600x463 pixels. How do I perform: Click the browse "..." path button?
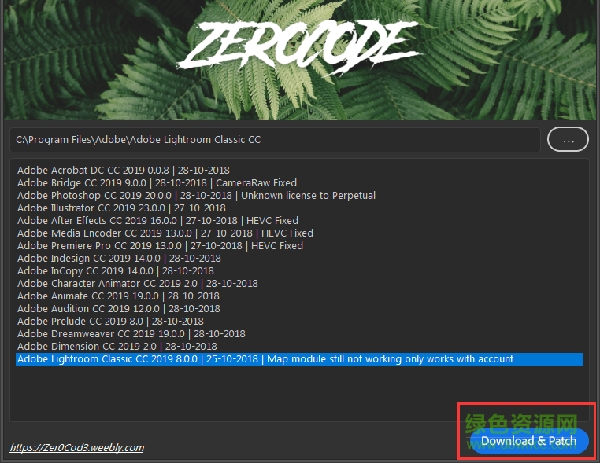(x=568, y=140)
